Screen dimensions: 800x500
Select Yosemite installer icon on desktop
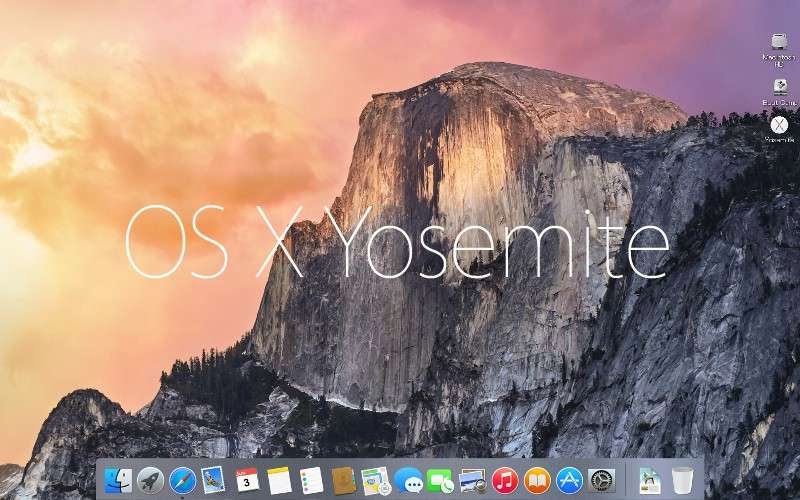click(x=778, y=125)
